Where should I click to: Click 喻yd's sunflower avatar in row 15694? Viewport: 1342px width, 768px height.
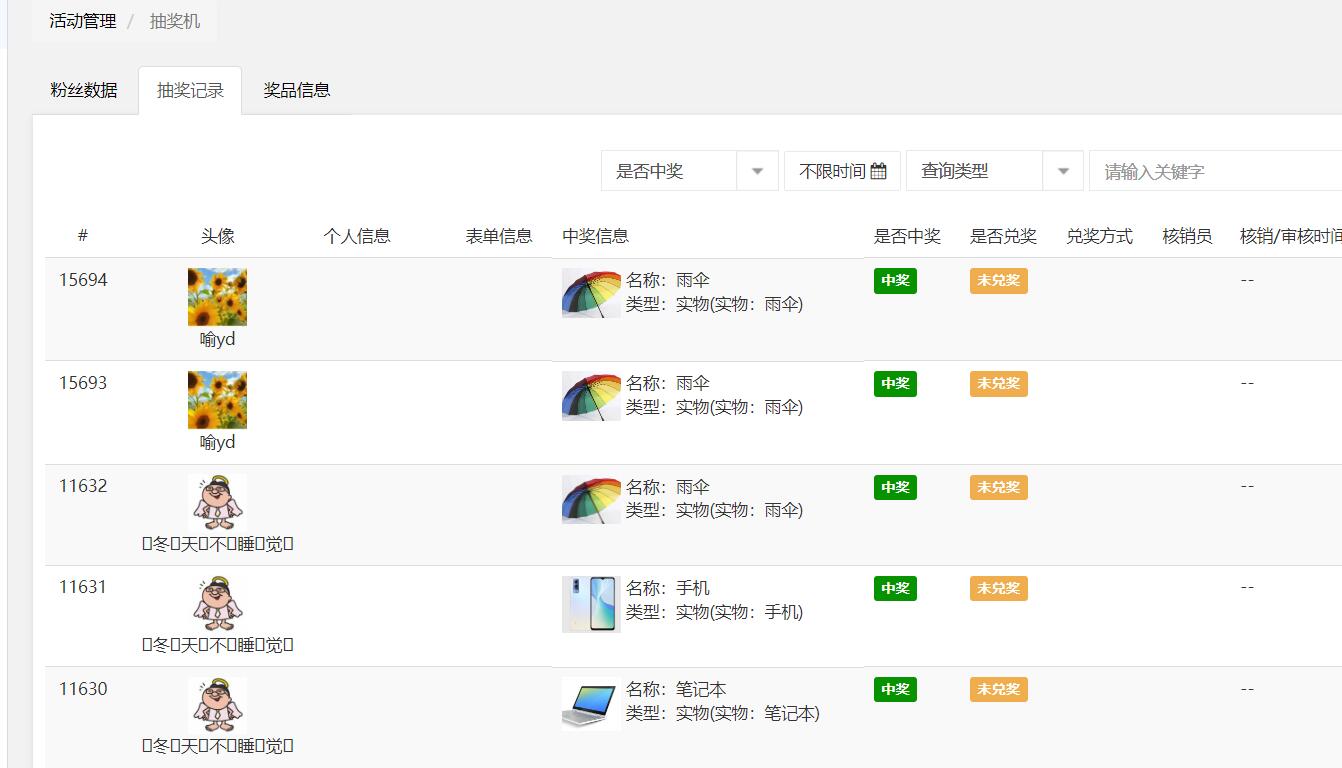click(x=216, y=296)
